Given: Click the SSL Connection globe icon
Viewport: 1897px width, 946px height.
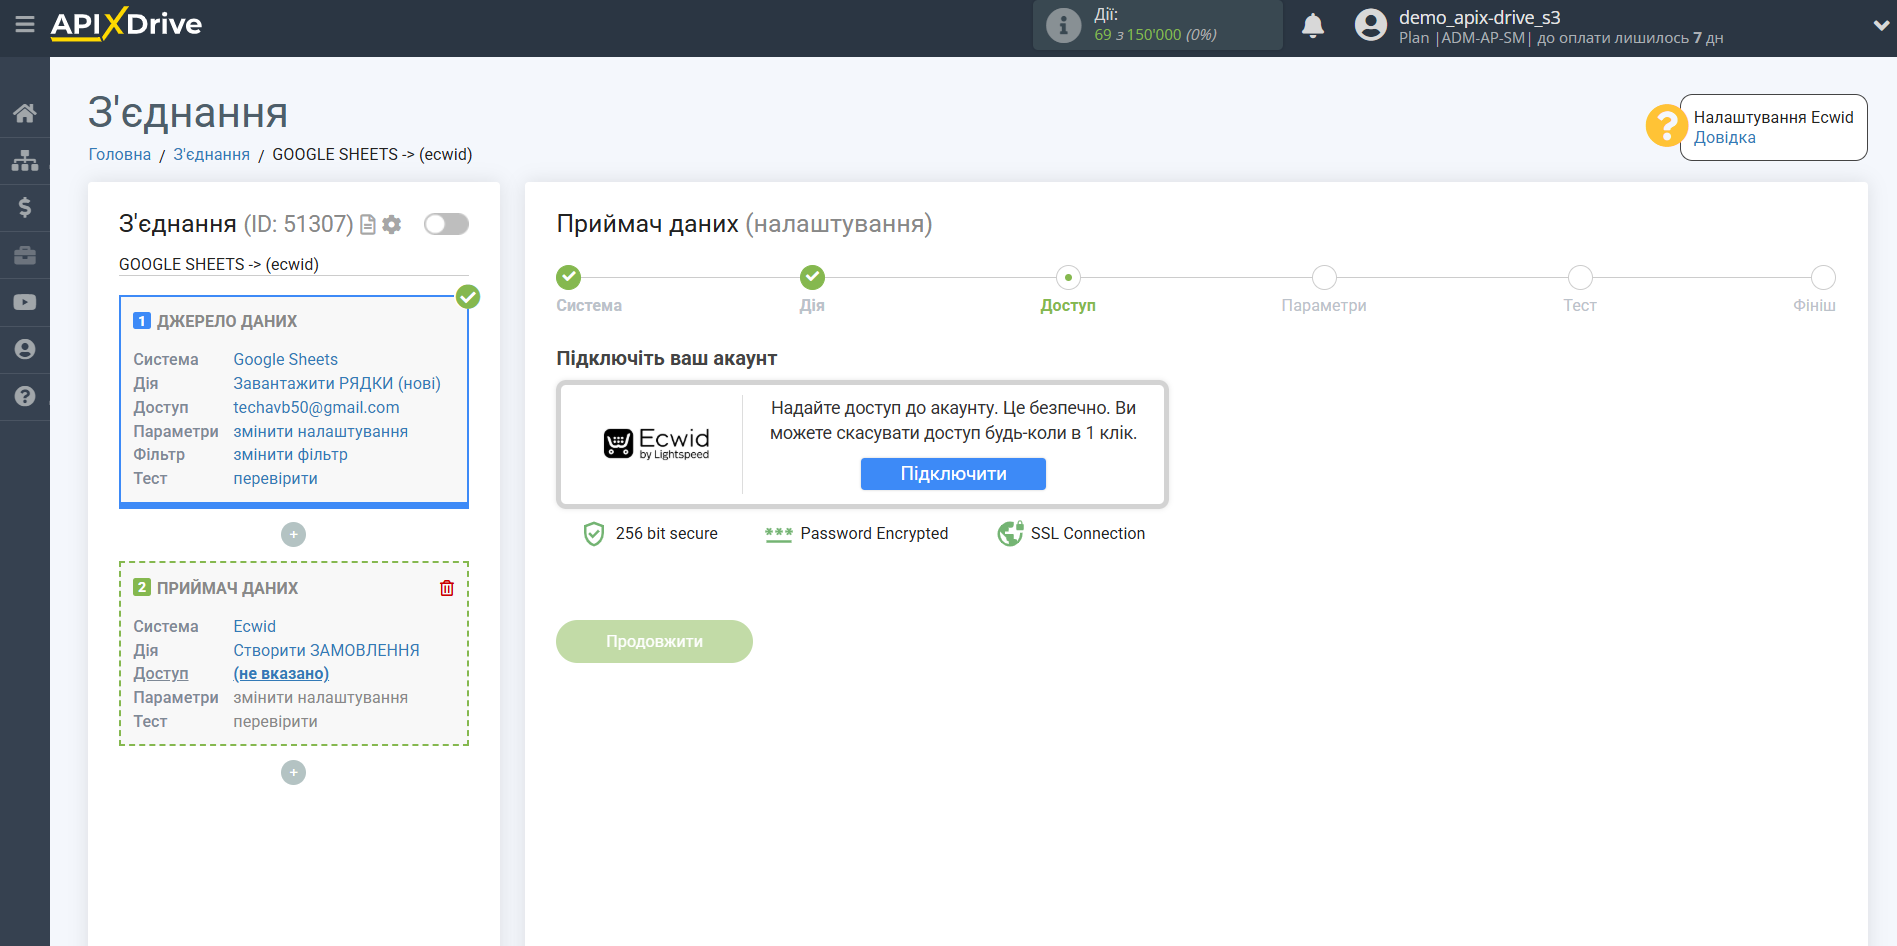Looking at the screenshot, I should 1010,534.
